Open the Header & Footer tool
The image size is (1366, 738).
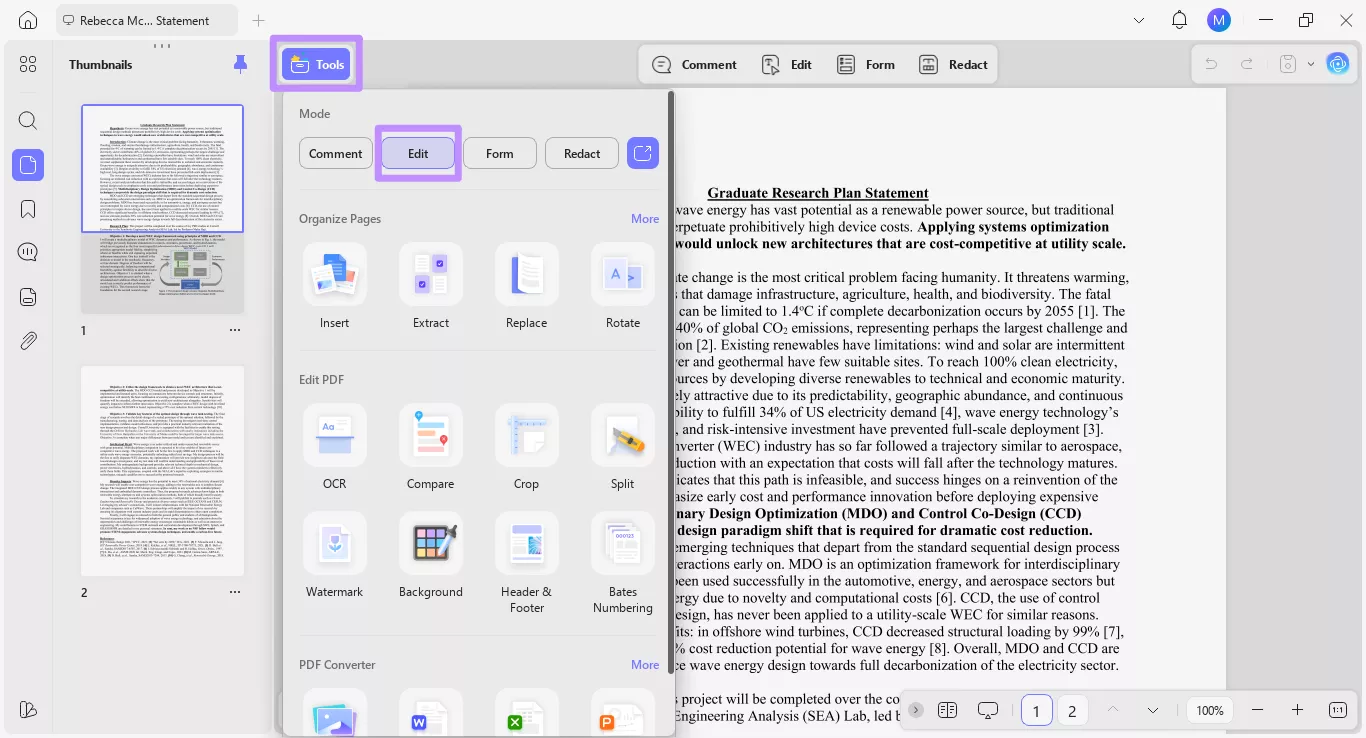tap(527, 563)
